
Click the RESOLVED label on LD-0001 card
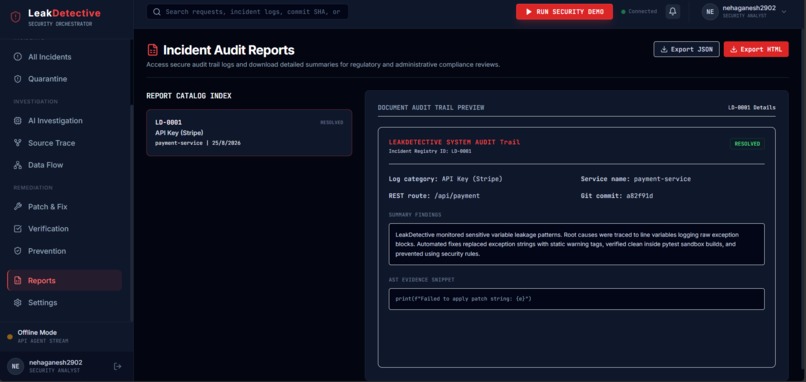332,122
